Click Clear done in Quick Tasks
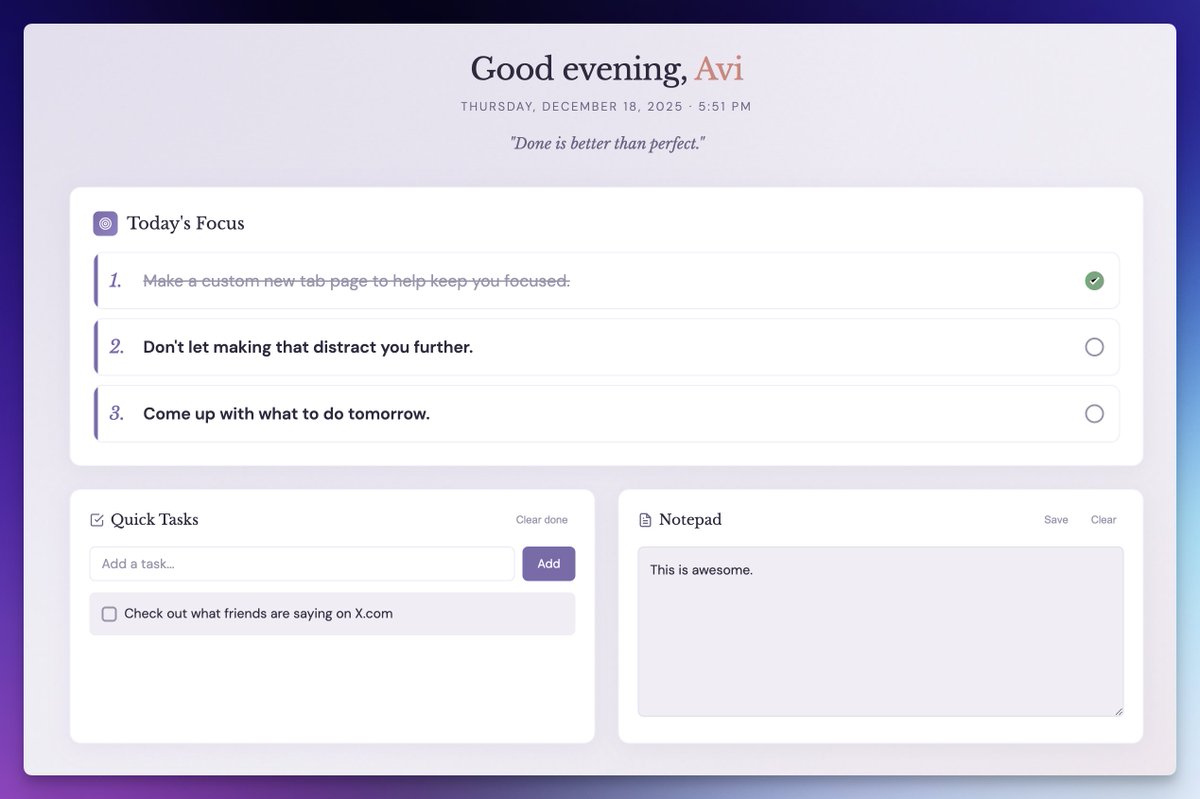 [x=542, y=520]
